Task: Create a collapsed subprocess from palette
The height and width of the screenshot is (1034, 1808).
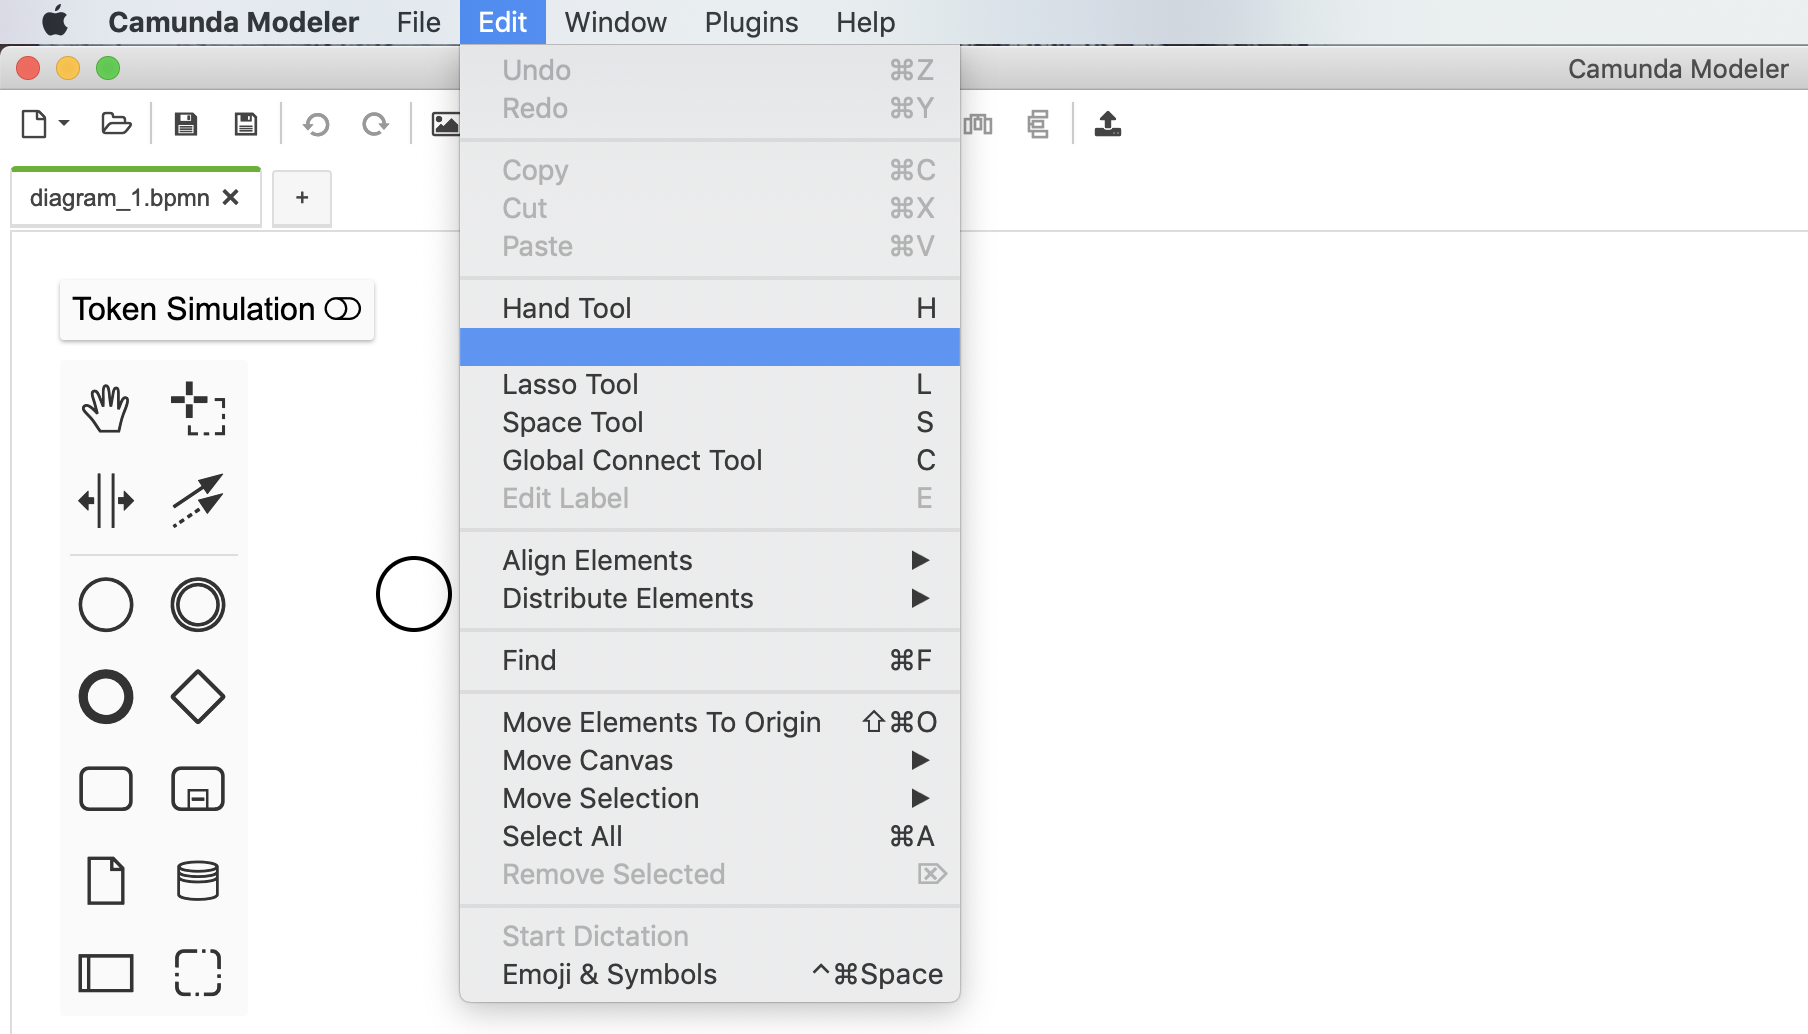Action: pyautogui.click(x=198, y=789)
